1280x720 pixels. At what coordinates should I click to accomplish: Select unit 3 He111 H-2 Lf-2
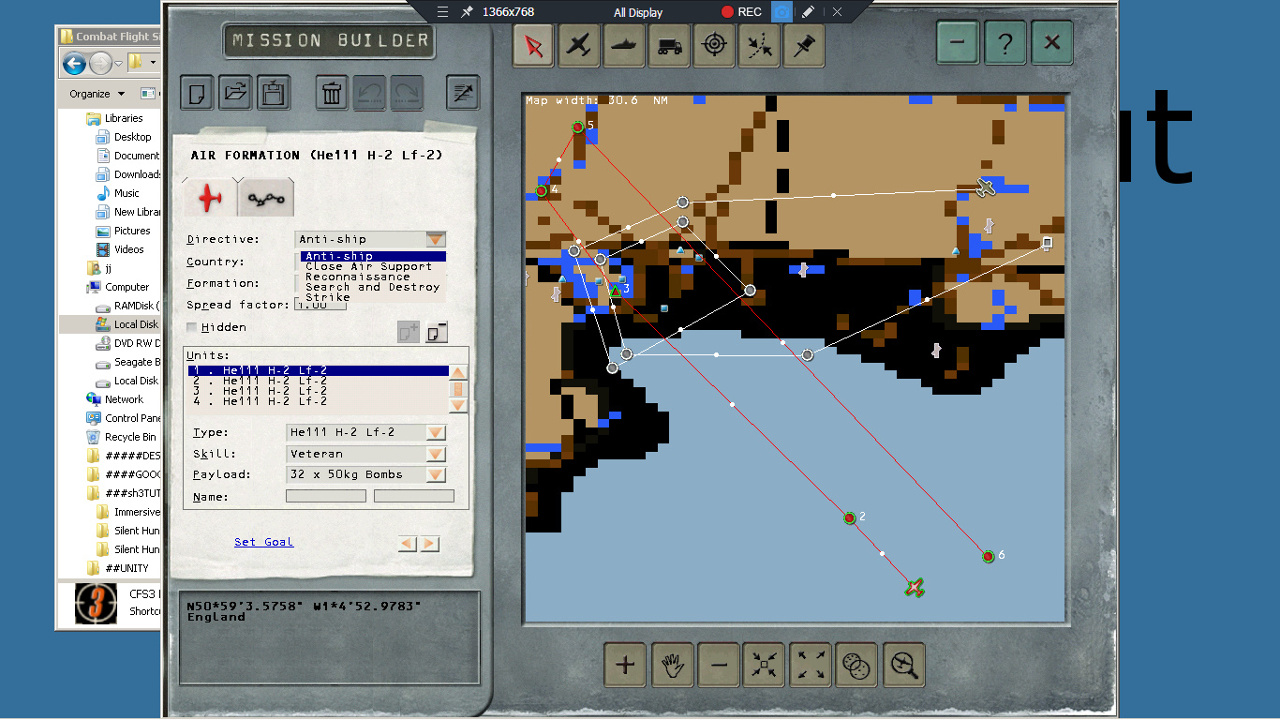point(318,391)
